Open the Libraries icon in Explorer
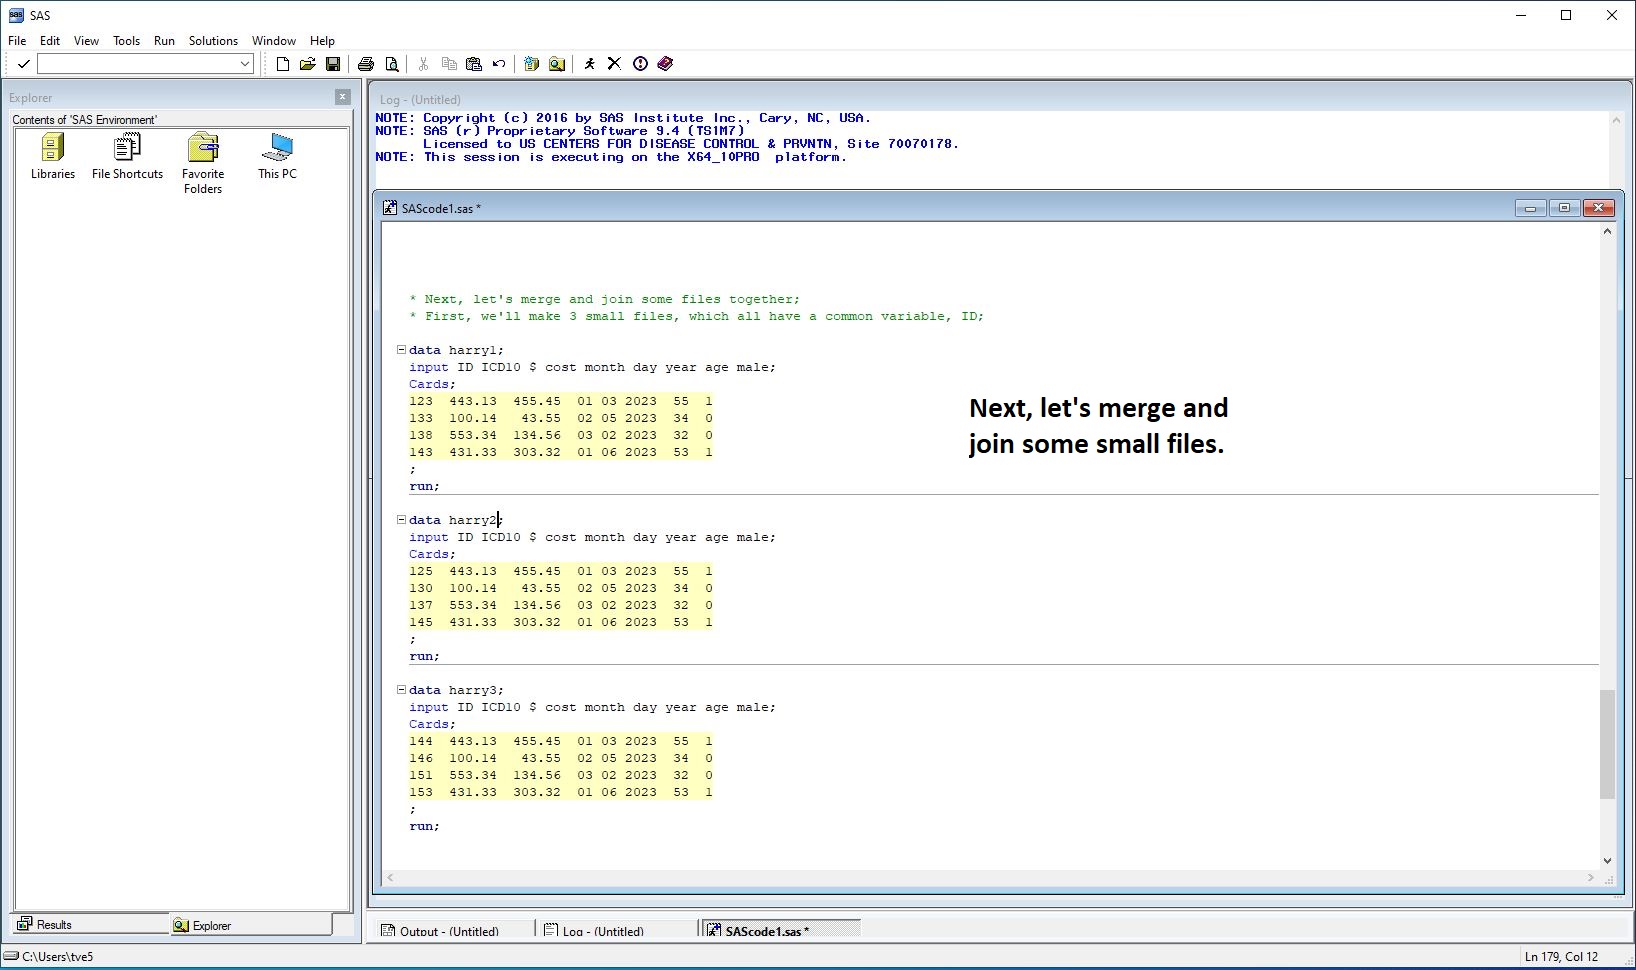The image size is (1636, 970). (53, 157)
